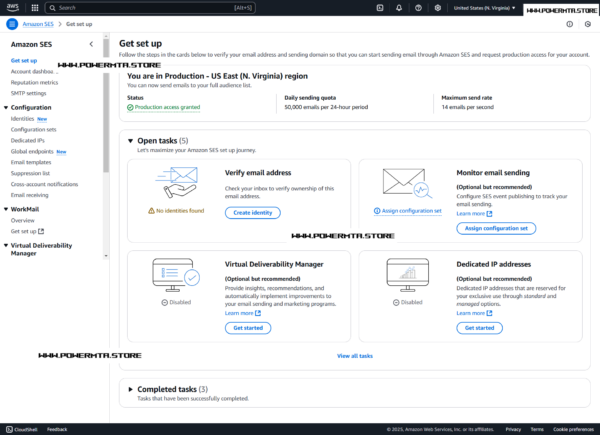Collapse the Amazon SES sidebar arrow
This screenshot has width=600, height=435.
pos(91,44)
